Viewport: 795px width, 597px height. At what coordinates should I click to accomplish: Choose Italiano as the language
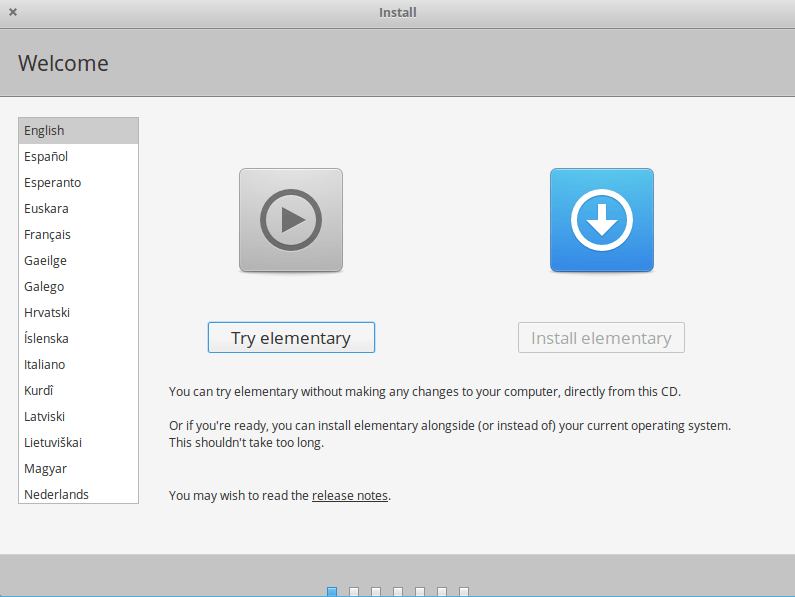(79, 364)
